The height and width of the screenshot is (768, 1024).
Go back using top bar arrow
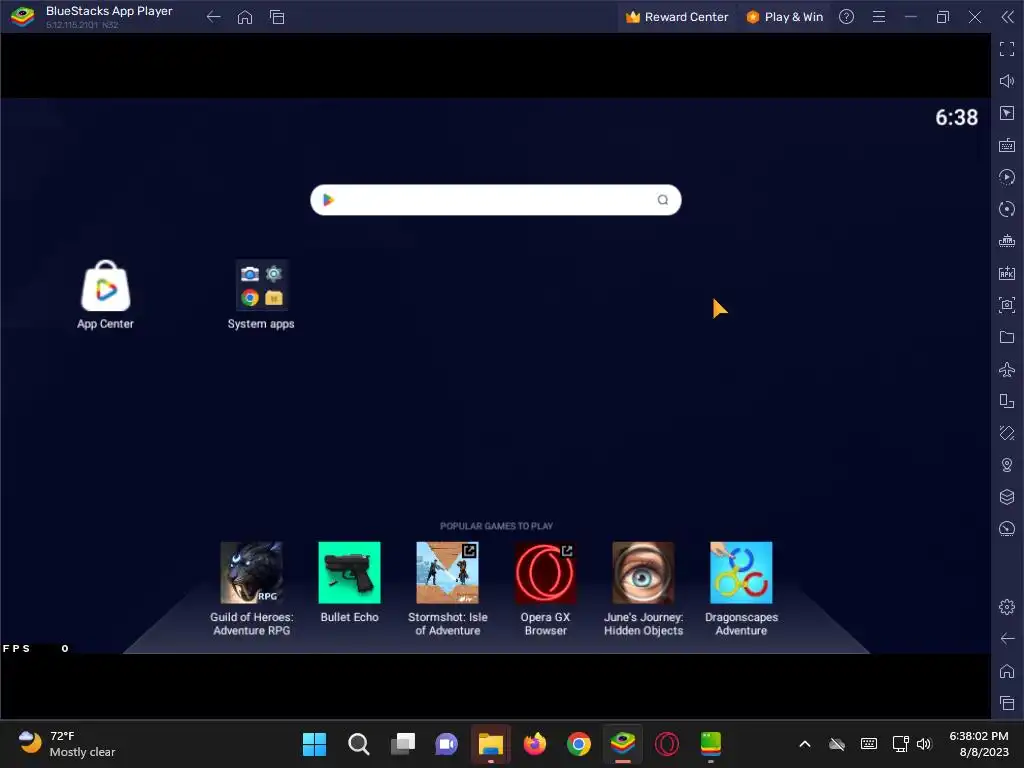click(214, 17)
